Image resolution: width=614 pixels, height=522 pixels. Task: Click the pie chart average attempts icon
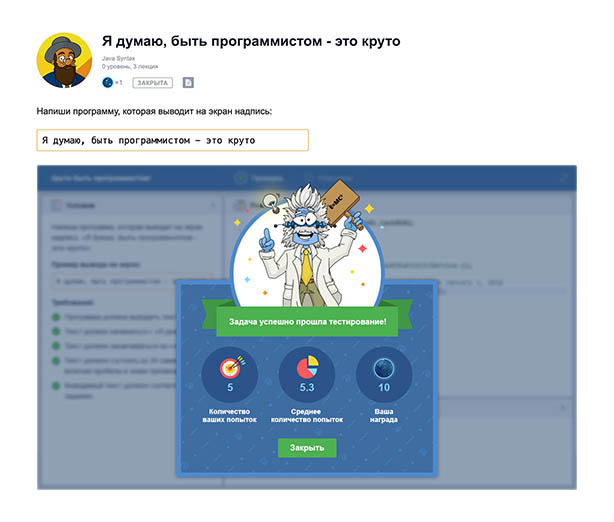[x=307, y=367]
